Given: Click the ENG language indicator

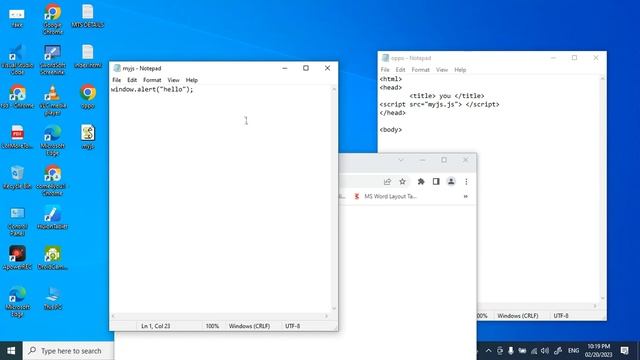Looking at the screenshot, I should pos(573,351).
